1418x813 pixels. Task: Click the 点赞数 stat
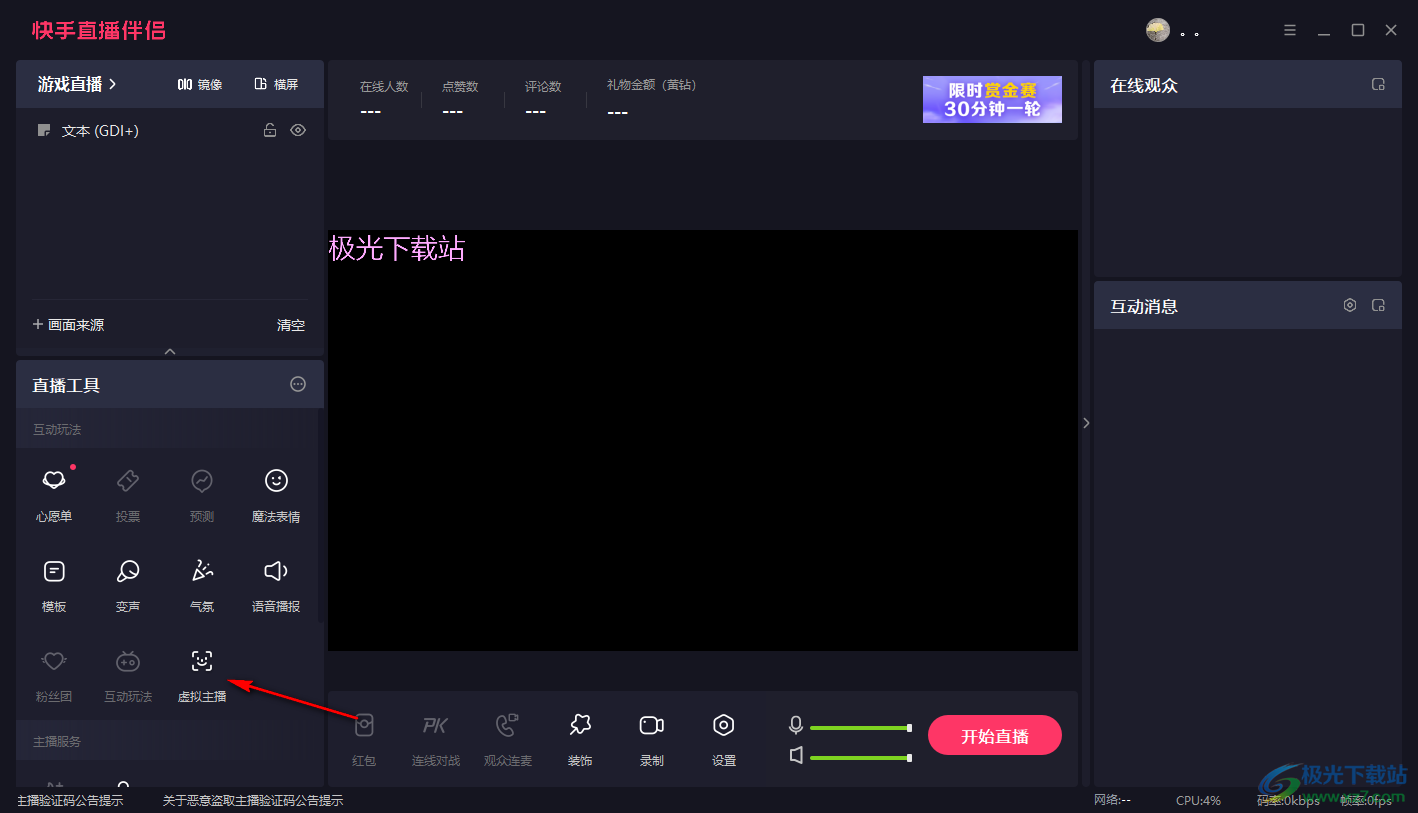[x=460, y=98]
